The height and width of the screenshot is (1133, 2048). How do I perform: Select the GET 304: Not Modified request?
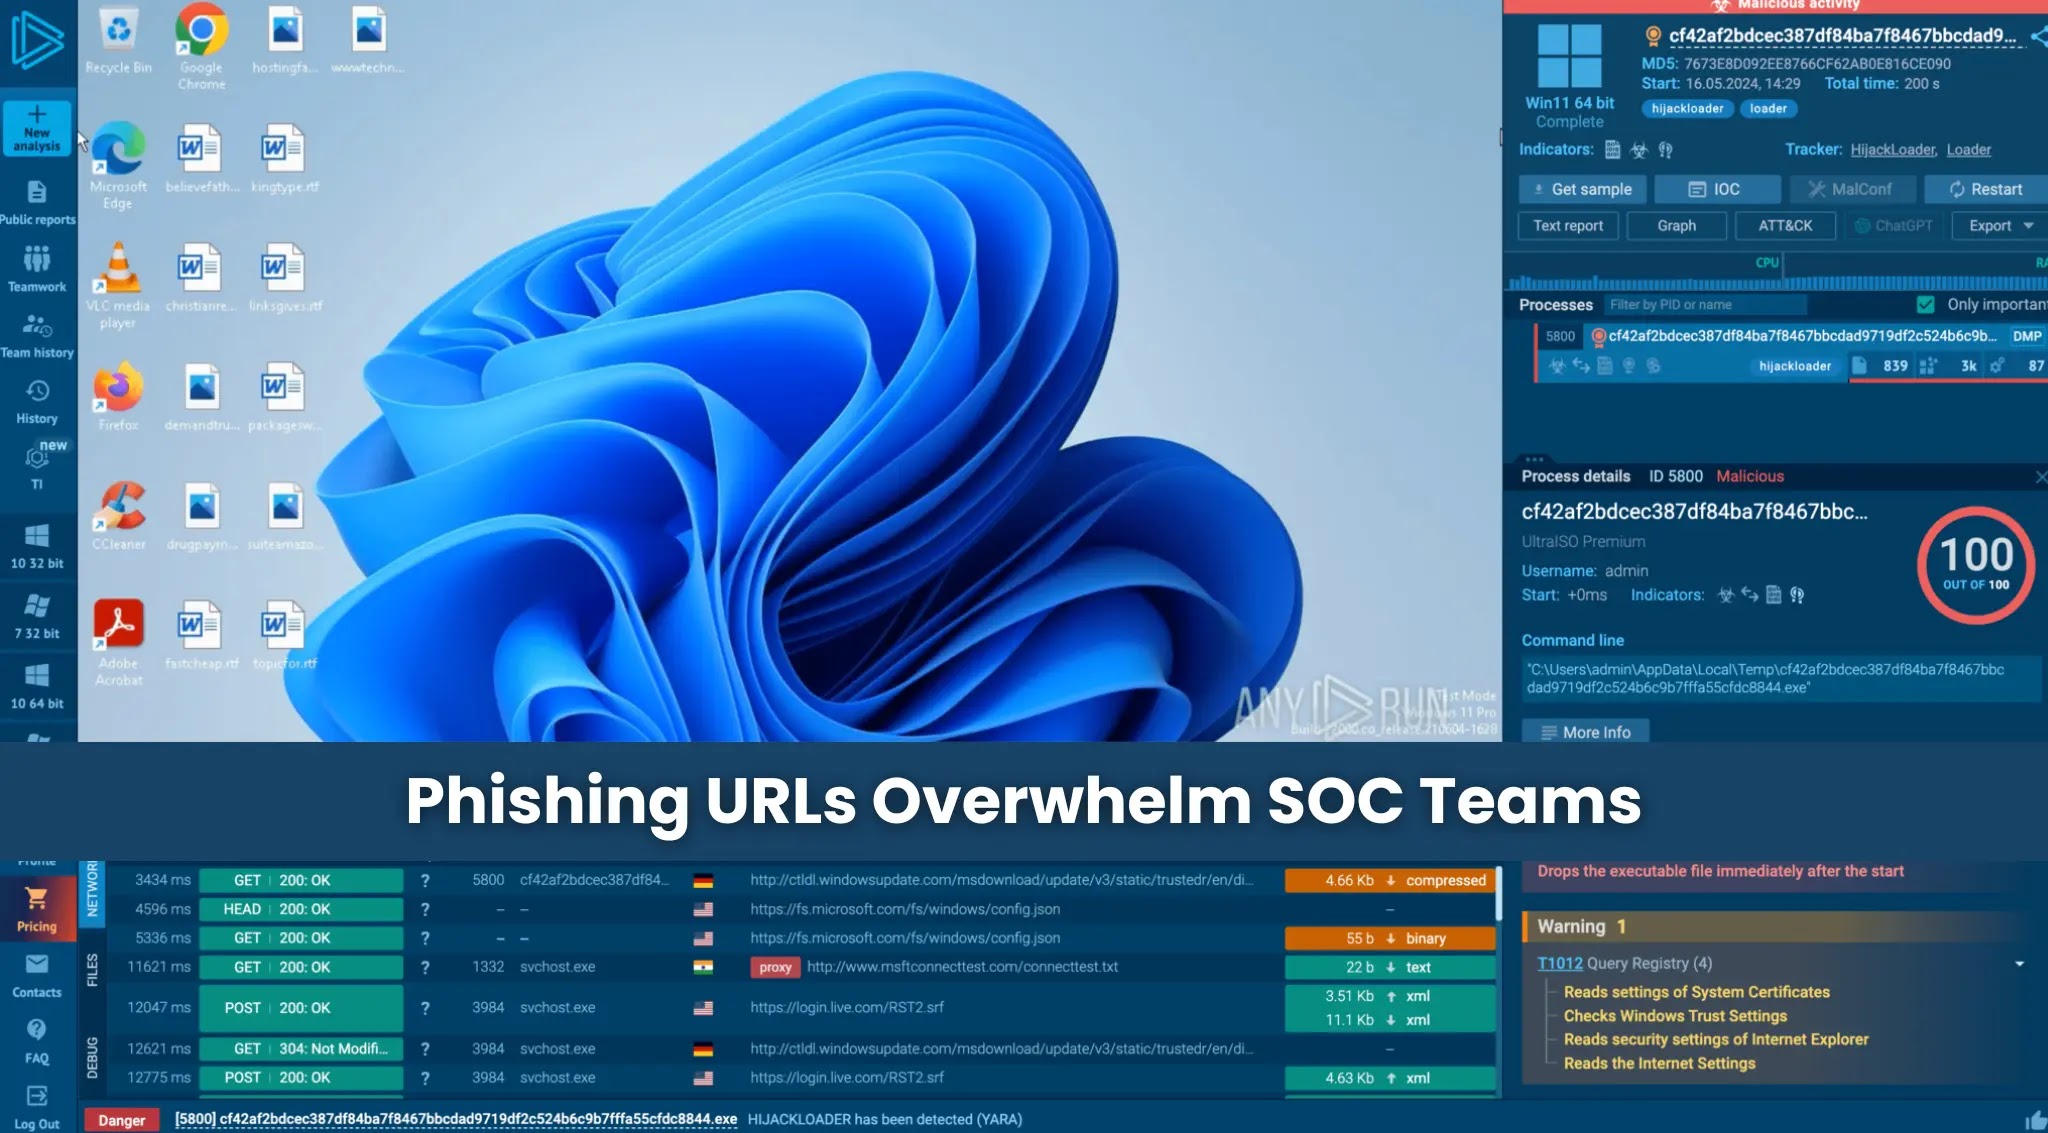[801, 1049]
